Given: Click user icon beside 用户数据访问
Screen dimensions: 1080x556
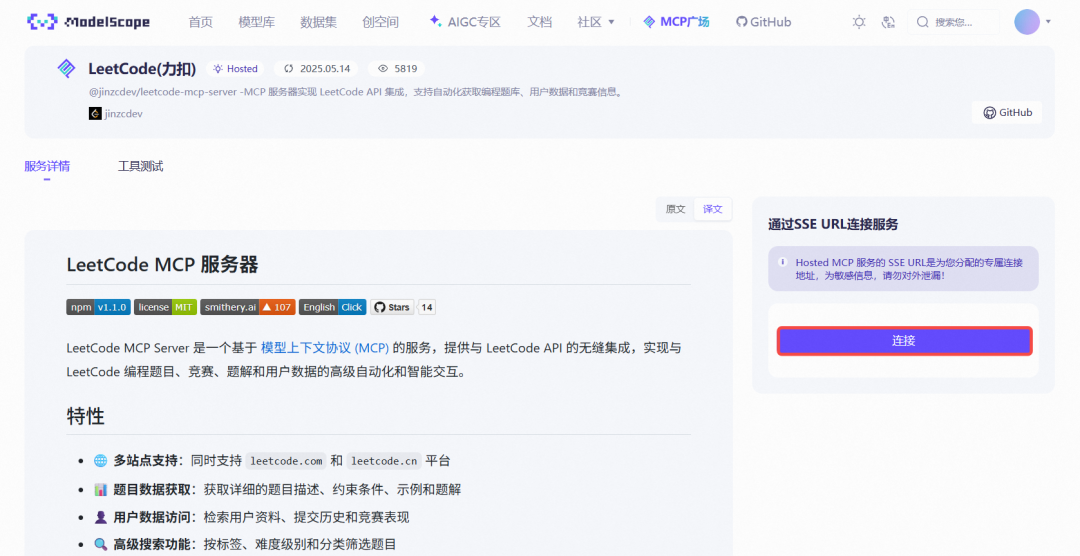Looking at the screenshot, I should pos(101,517).
